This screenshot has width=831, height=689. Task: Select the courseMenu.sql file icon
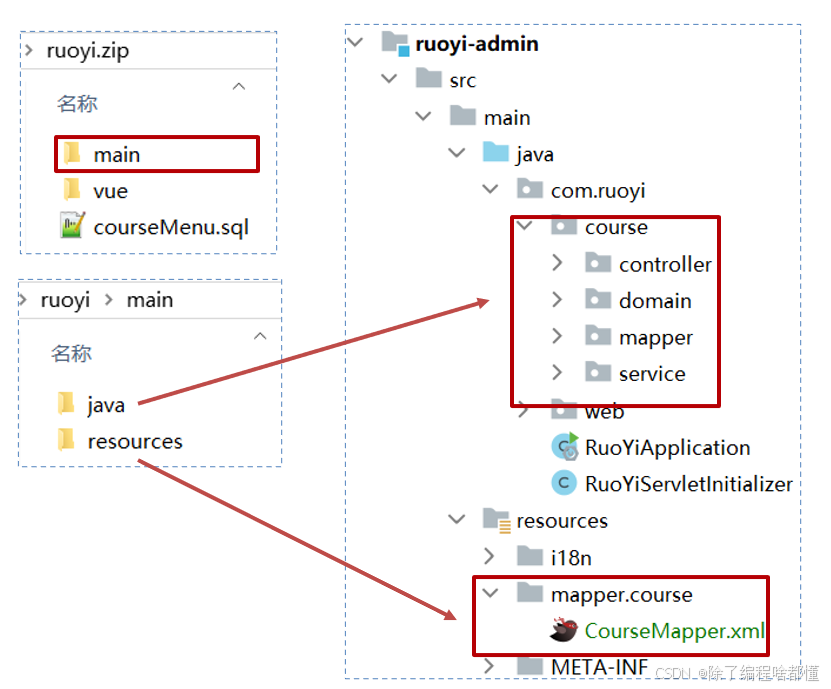72,225
